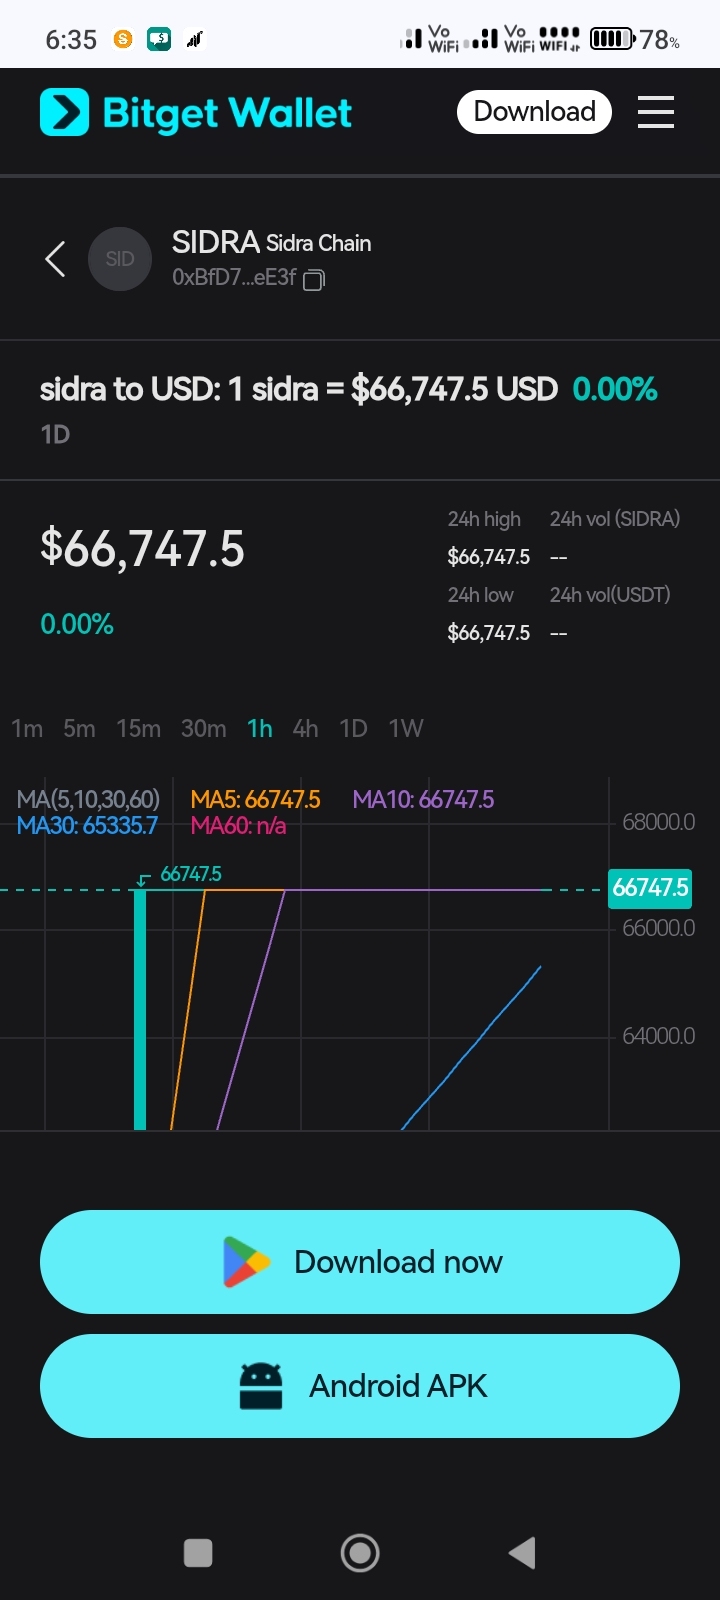Tap the 6:35 clock in status bar
The height and width of the screenshot is (1600, 720).
coord(71,40)
